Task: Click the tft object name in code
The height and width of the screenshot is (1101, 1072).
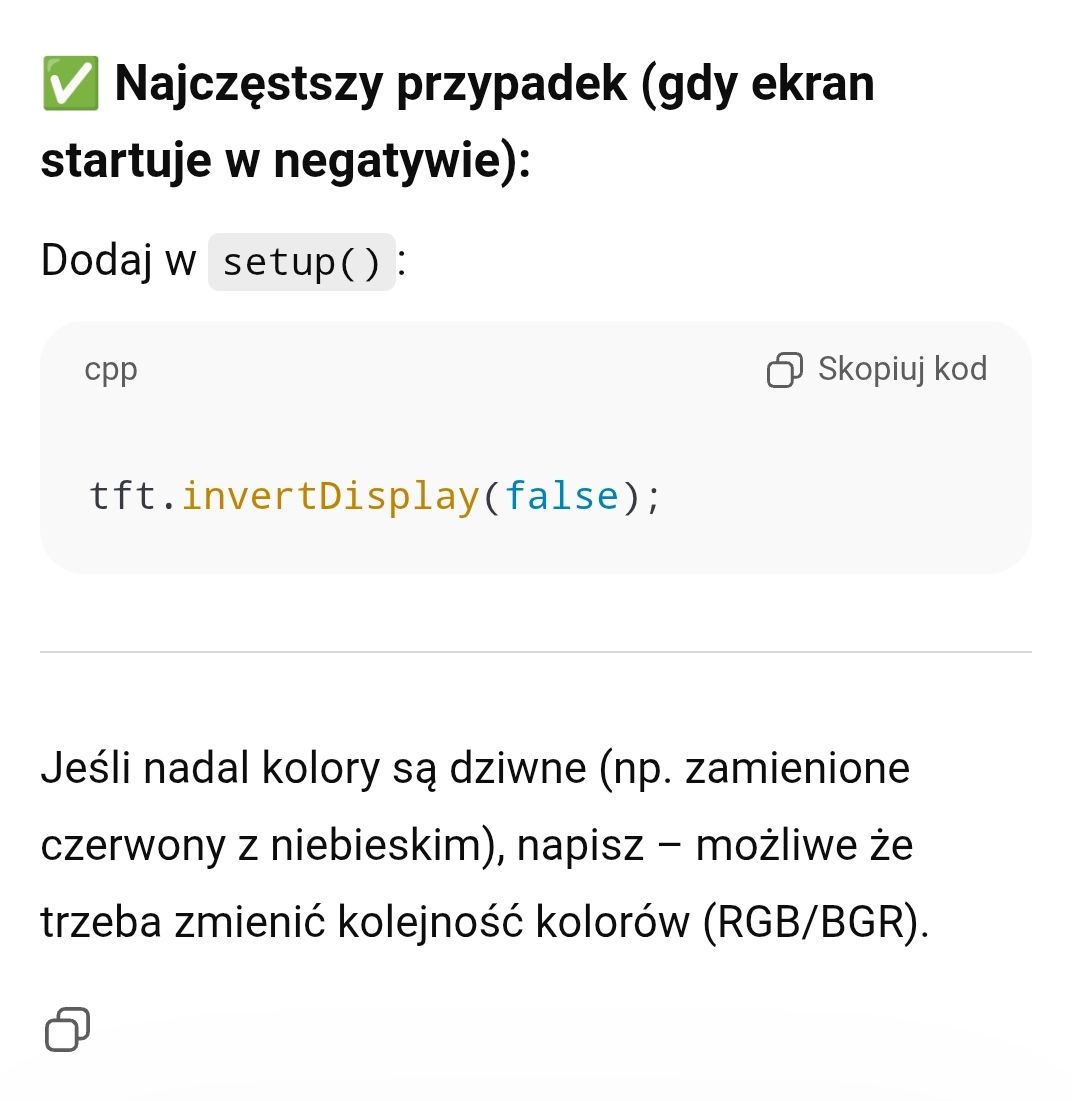Action: point(122,497)
